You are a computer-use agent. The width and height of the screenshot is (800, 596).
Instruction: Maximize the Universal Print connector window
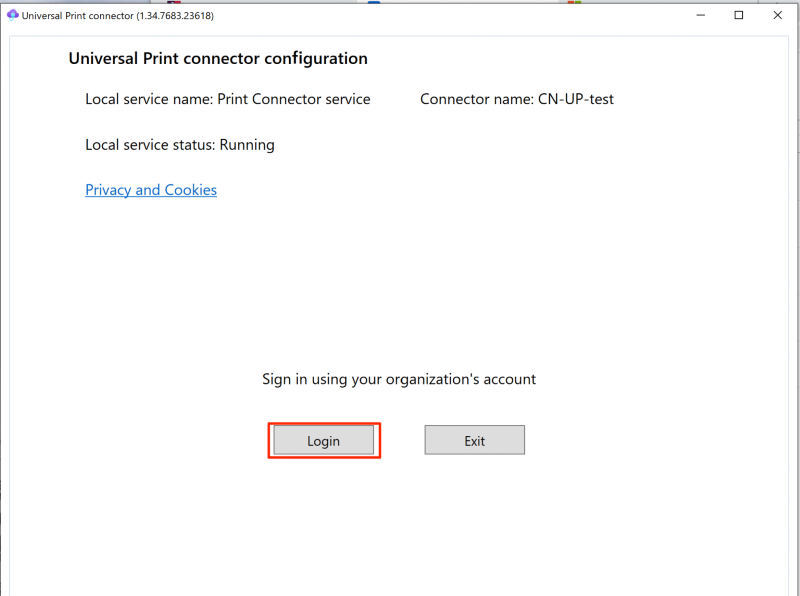click(738, 15)
